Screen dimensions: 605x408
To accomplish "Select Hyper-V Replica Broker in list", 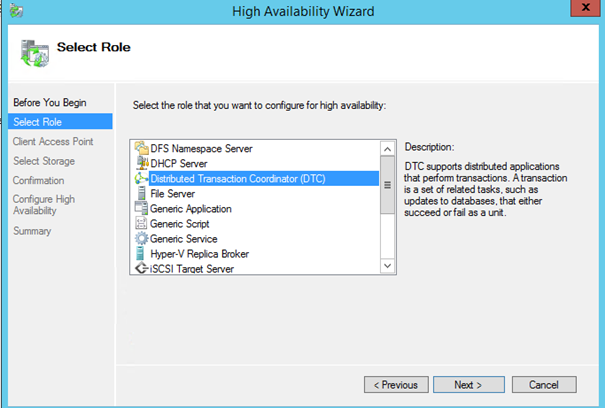I will tap(199, 254).
